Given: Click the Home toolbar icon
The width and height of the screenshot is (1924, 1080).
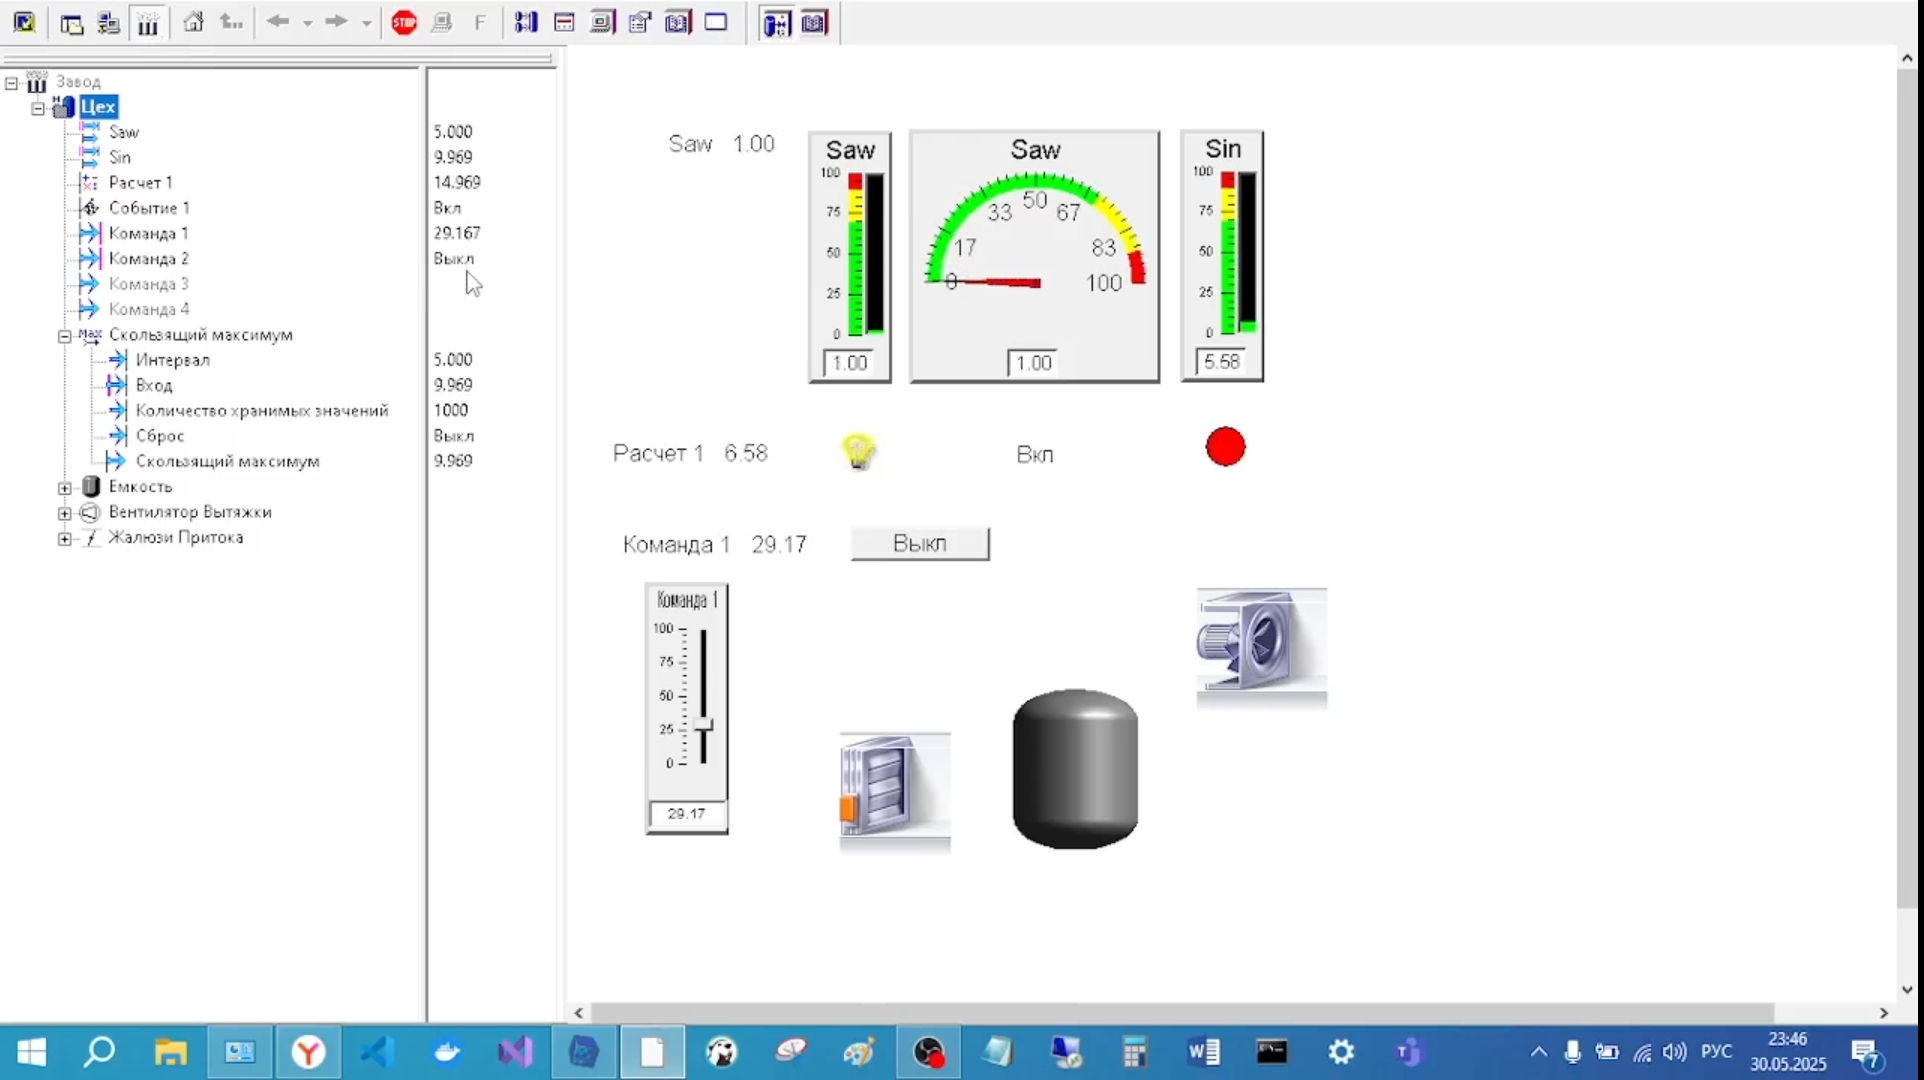Looking at the screenshot, I should pyautogui.click(x=193, y=22).
